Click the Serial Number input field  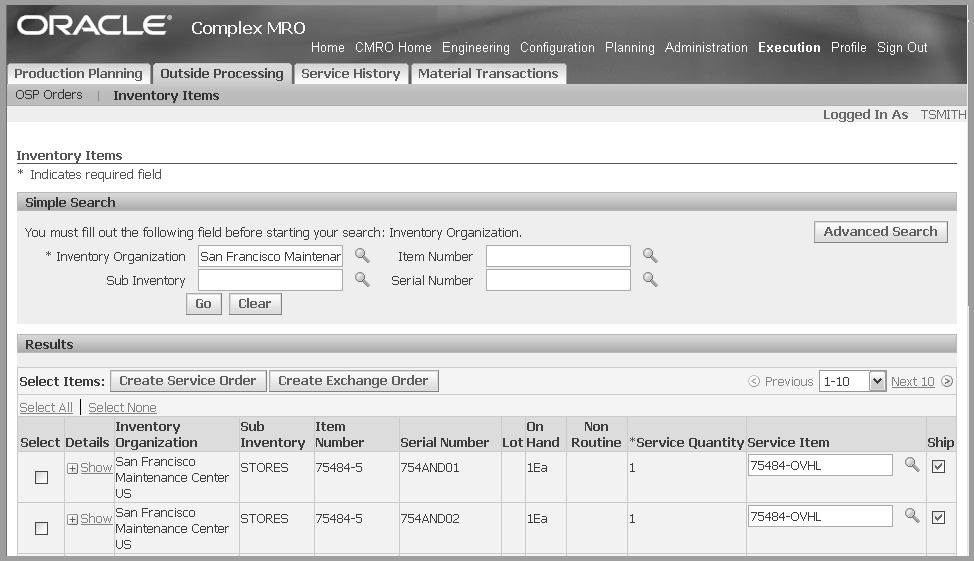click(558, 280)
